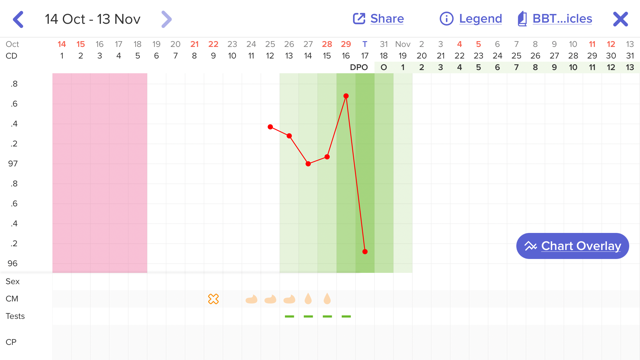This screenshot has width=640, height=360.
Task: Open the BBT articles book icon
Action: pyautogui.click(x=522, y=19)
